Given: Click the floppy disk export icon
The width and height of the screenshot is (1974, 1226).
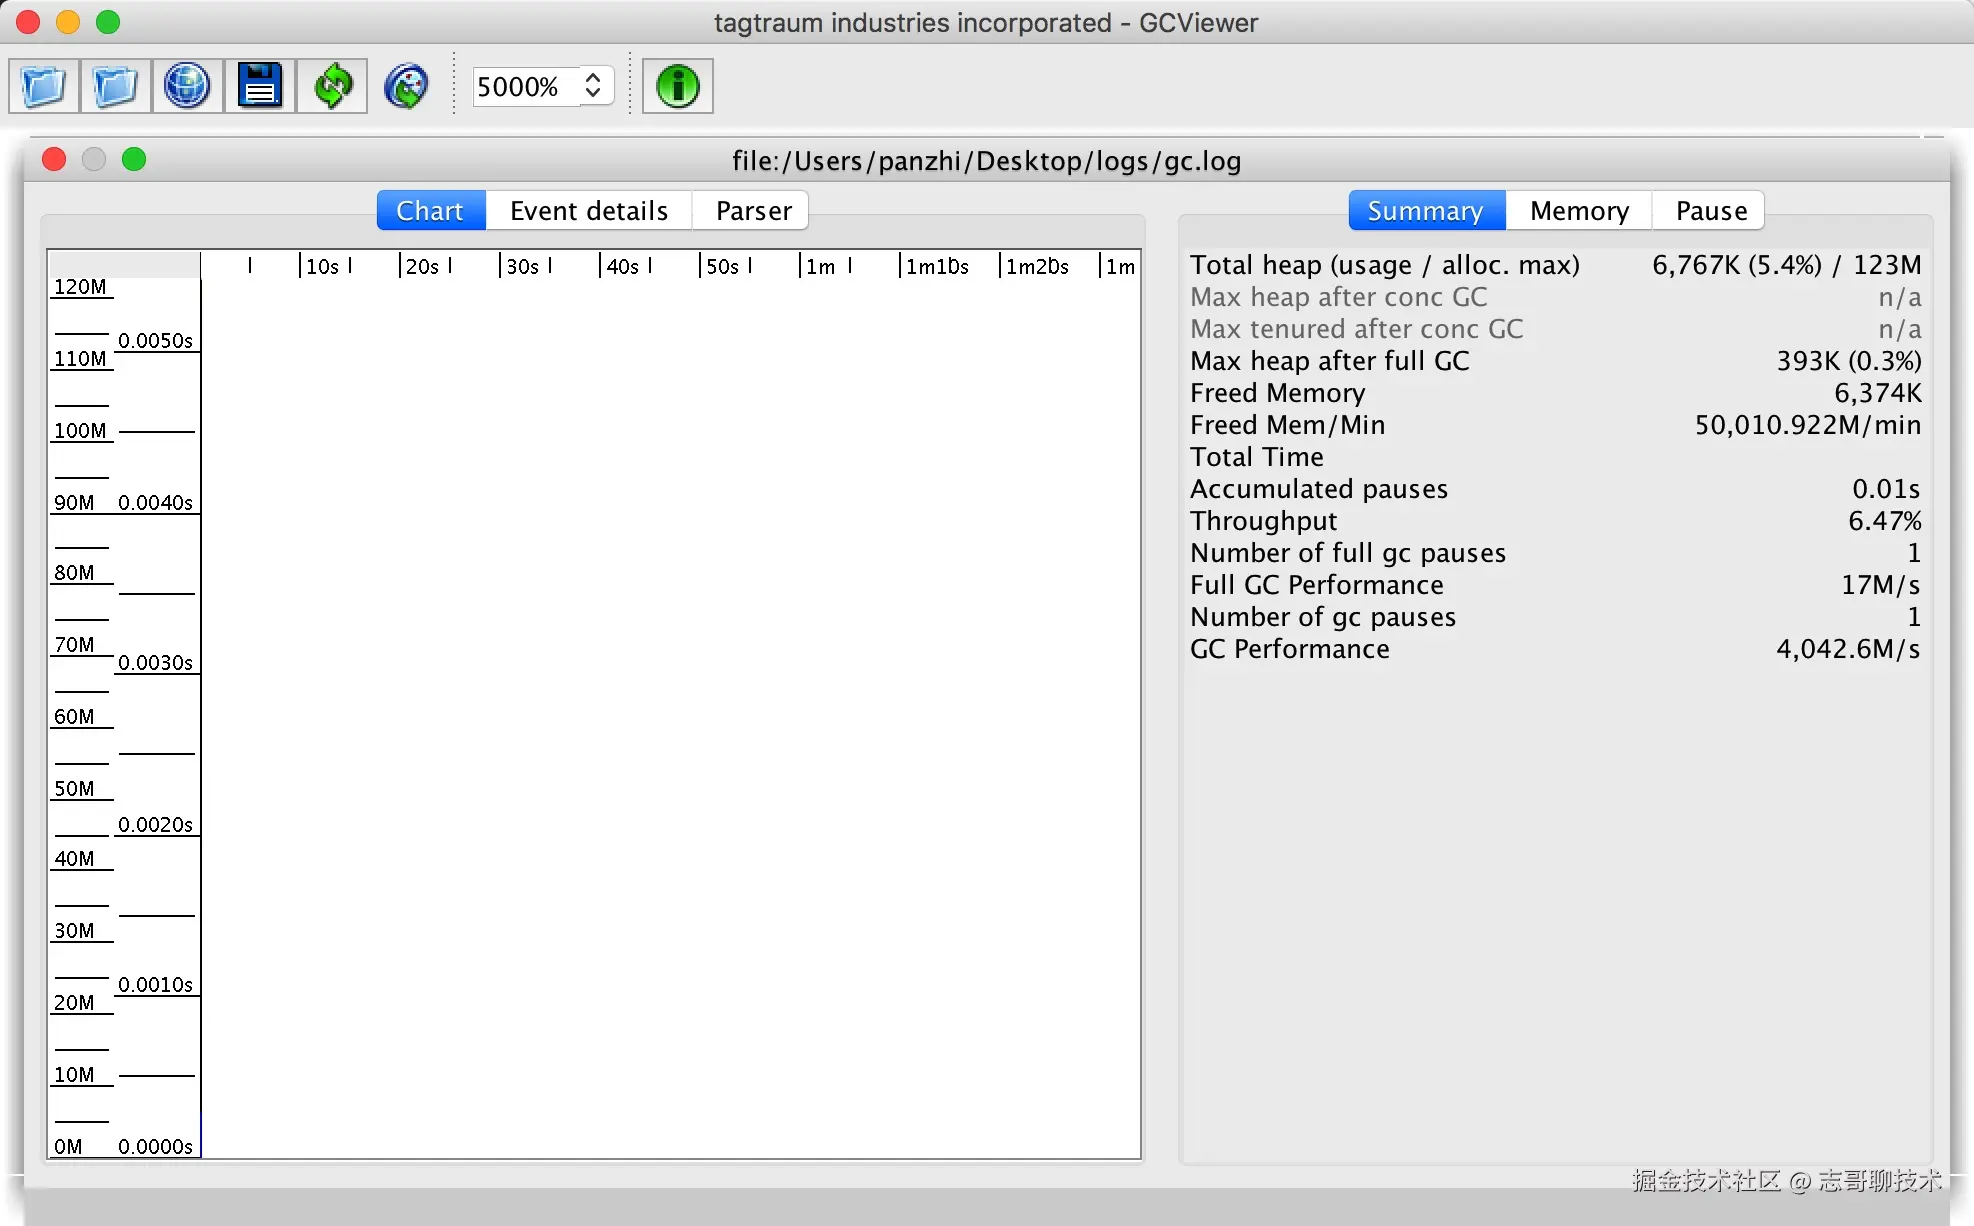Looking at the screenshot, I should pyautogui.click(x=260, y=86).
